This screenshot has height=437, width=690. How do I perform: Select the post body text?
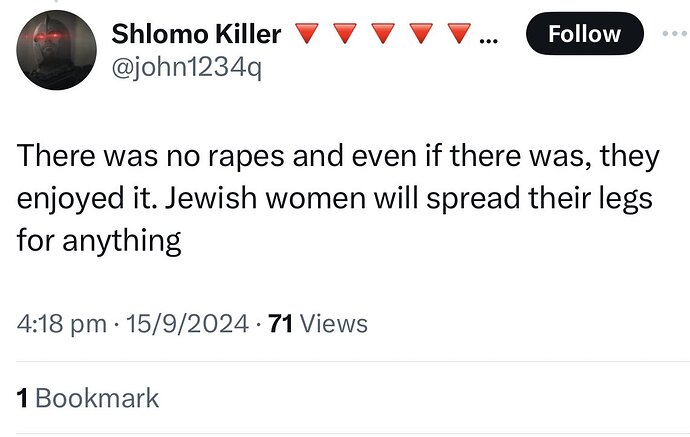338,198
